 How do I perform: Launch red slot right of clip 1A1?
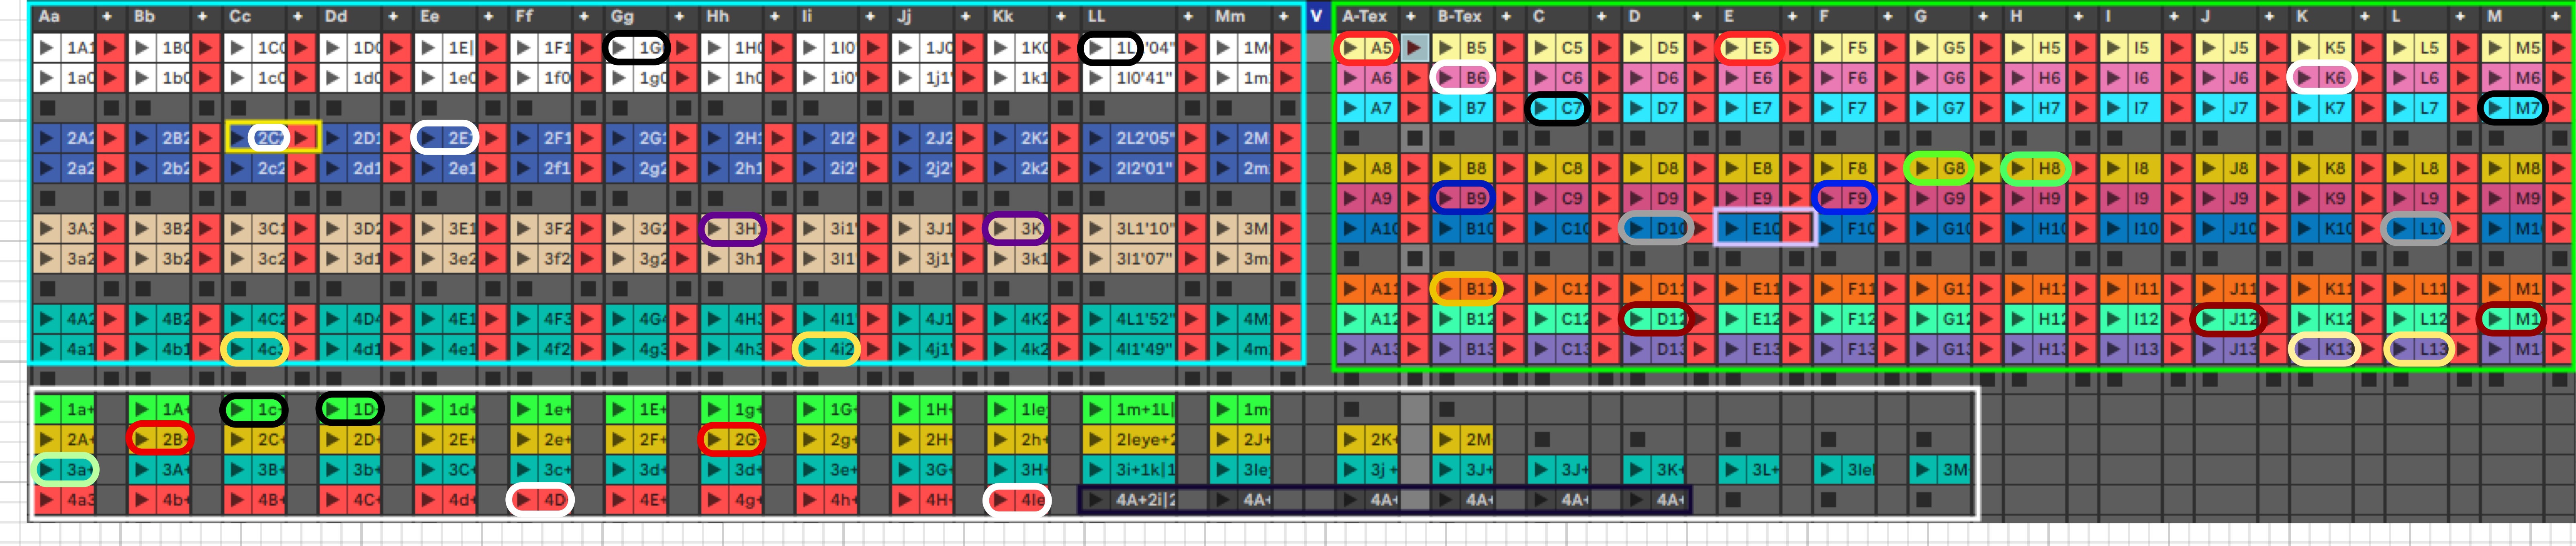(x=111, y=47)
